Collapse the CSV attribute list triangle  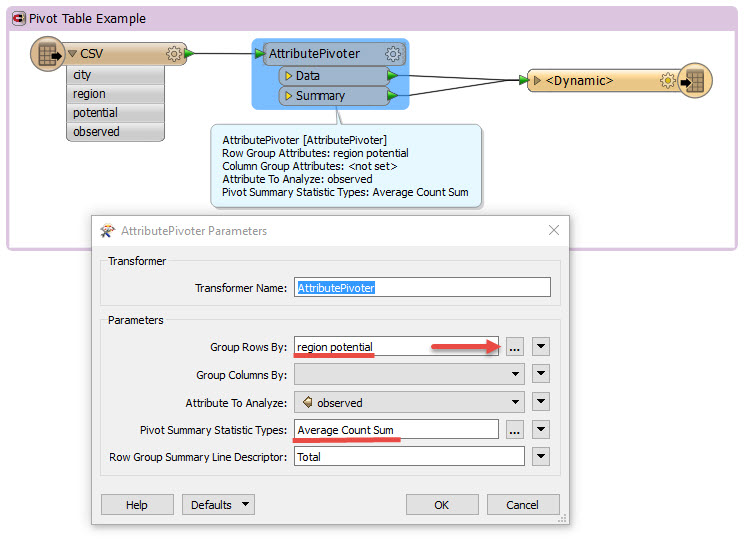[x=72, y=54]
